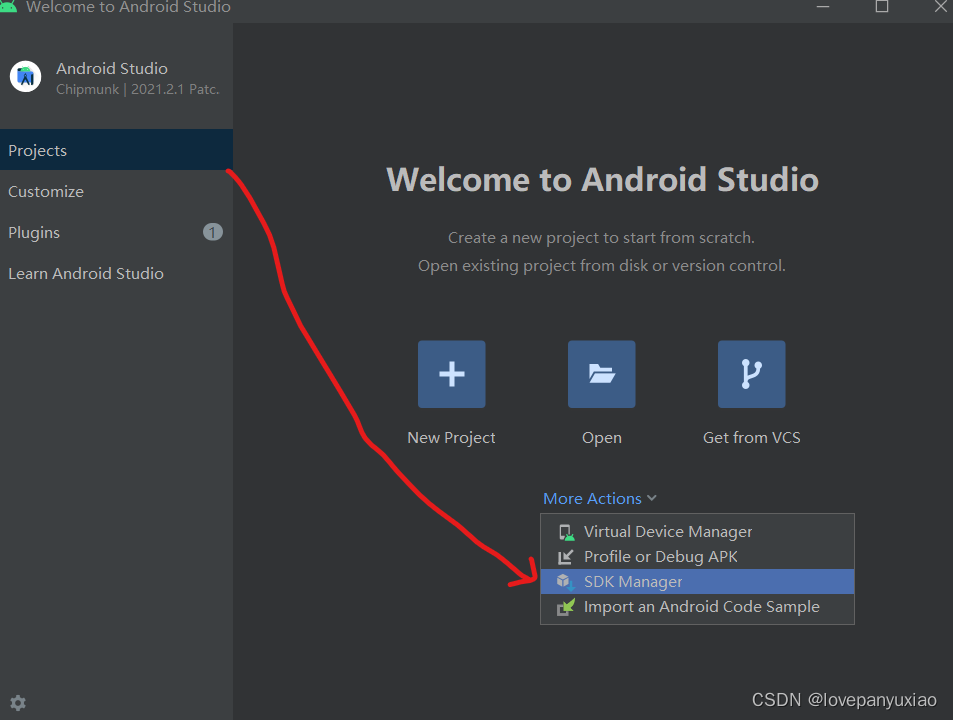Click the Android Studio product name
Image resolution: width=953 pixels, height=720 pixels.
(x=112, y=68)
